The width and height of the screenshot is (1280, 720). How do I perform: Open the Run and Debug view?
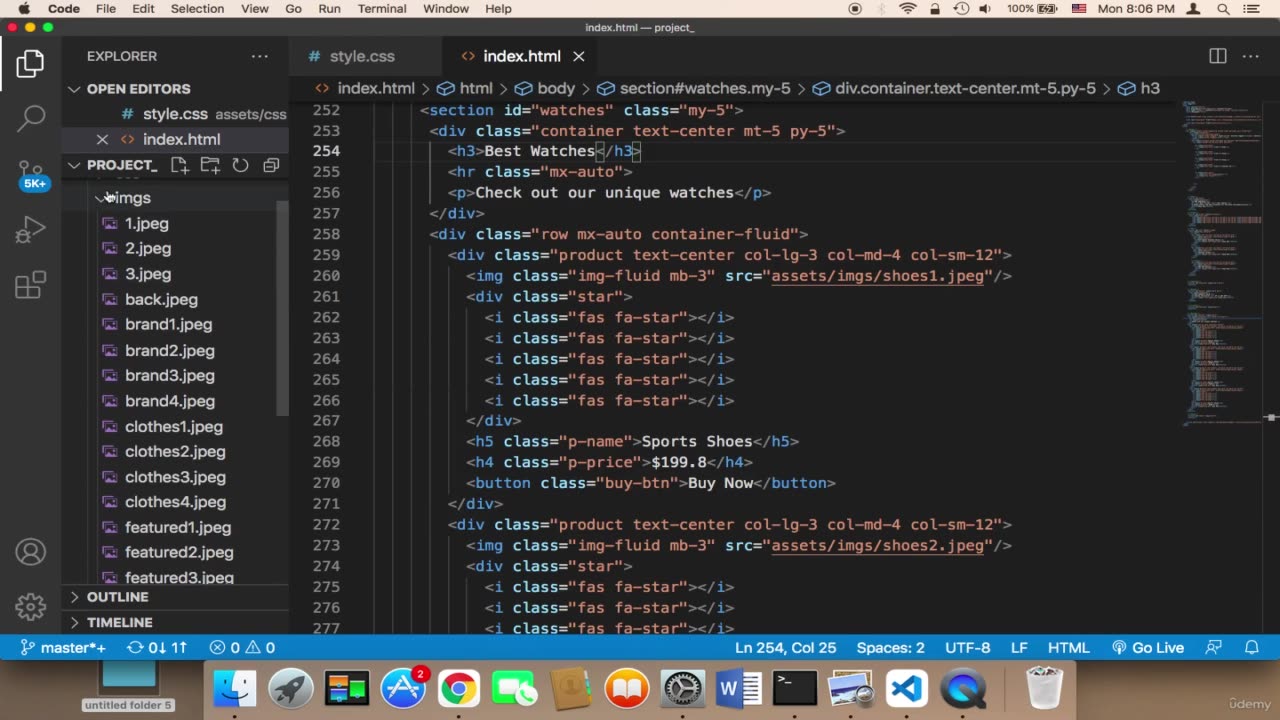pyautogui.click(x=30, y=231)
